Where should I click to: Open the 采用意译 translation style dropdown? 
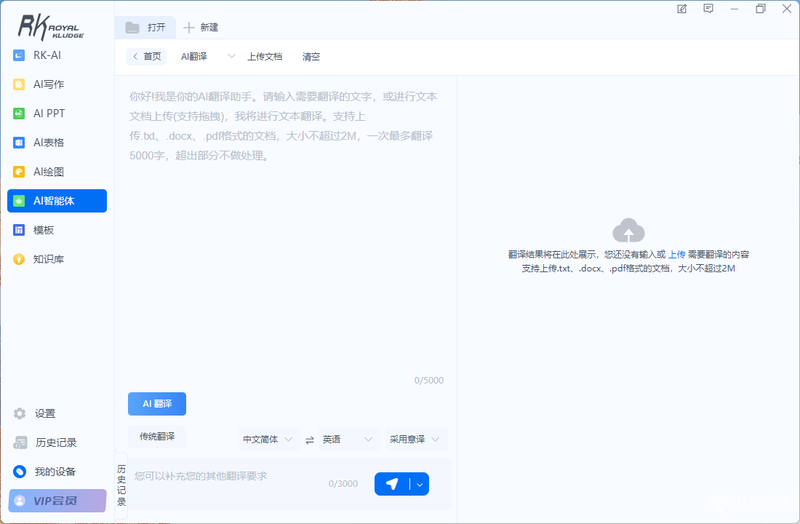(x=416, y=439)
